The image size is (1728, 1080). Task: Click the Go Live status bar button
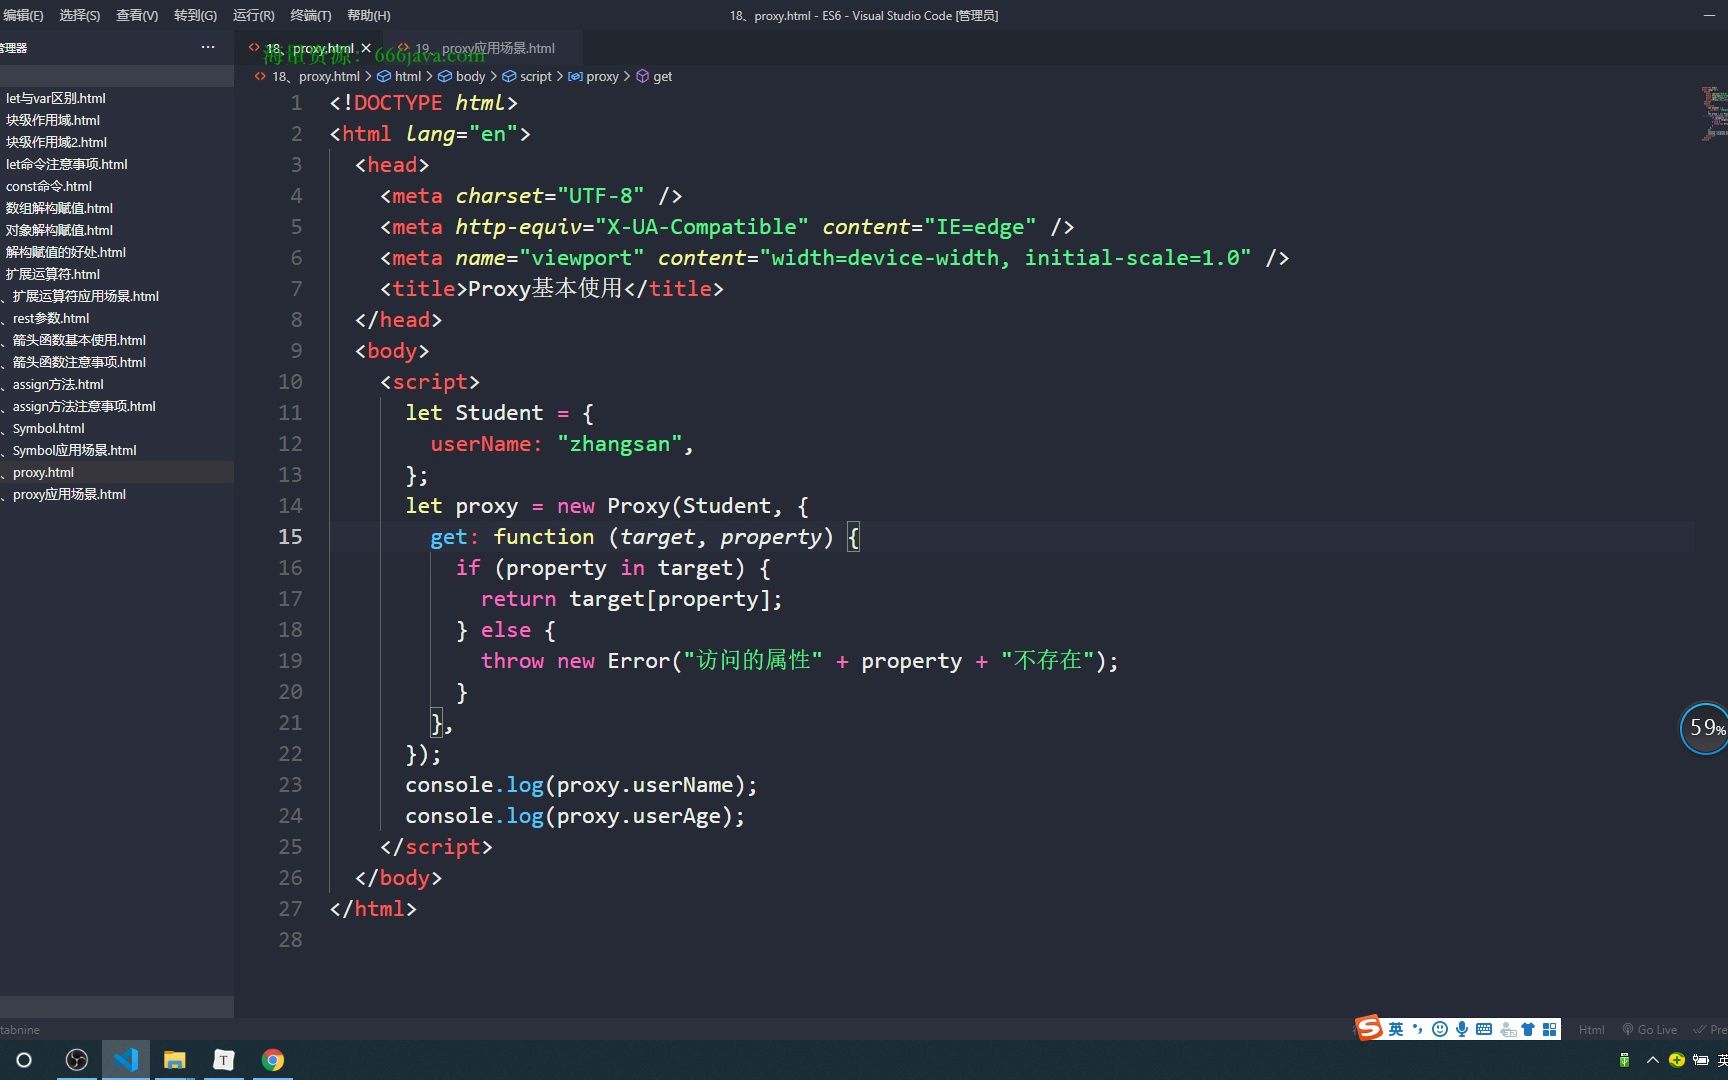(1650, 1029)
